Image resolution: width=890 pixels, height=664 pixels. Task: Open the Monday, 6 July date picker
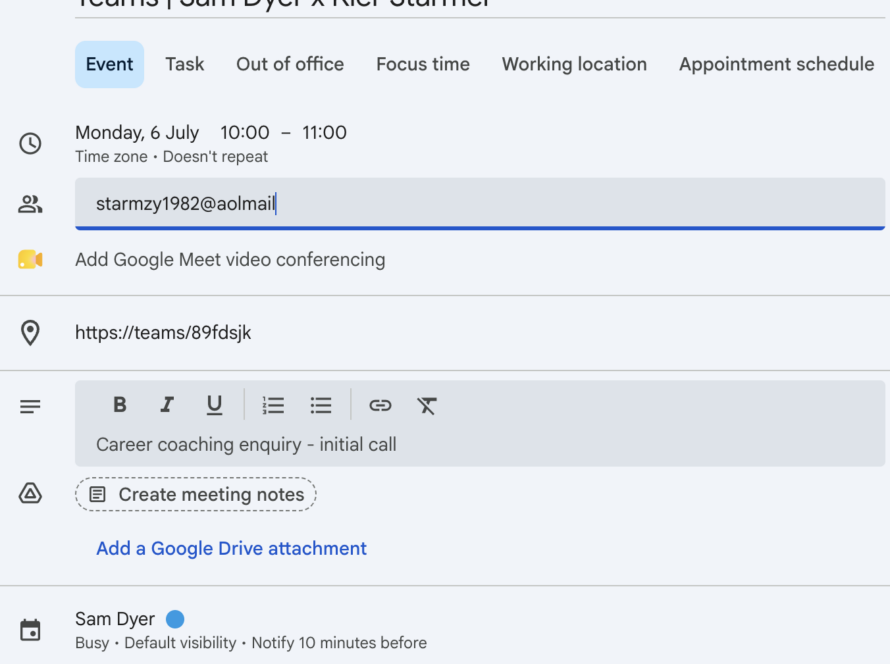(137, 133)
